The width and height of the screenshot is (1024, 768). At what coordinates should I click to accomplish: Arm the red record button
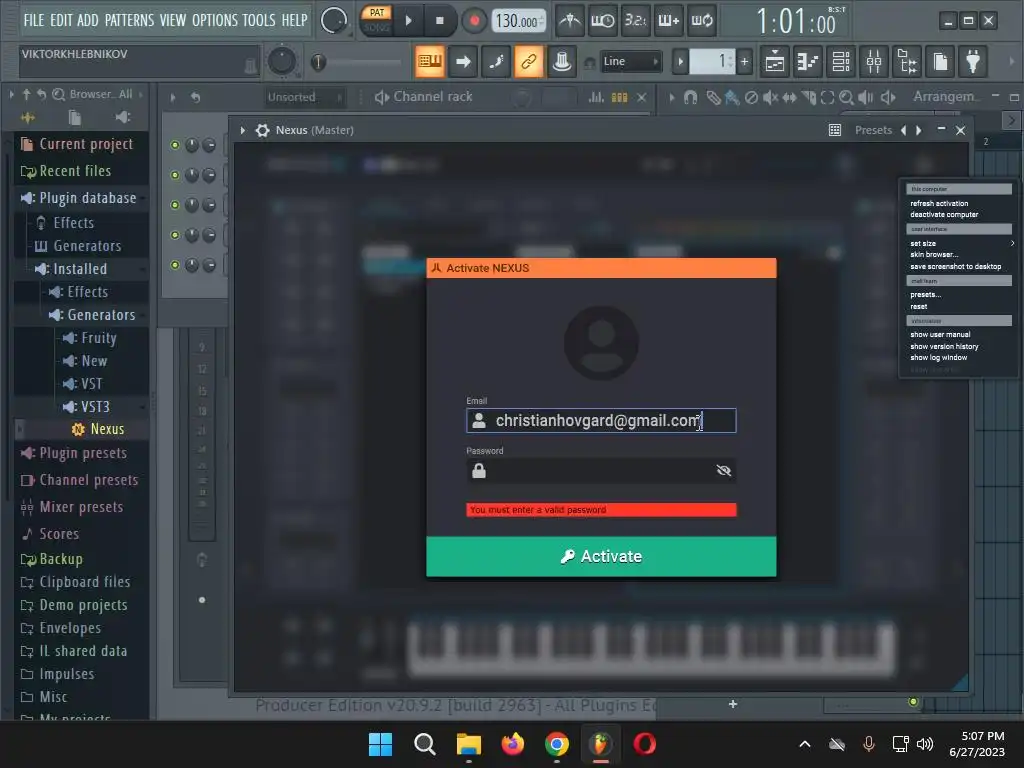tap(474, 21)
